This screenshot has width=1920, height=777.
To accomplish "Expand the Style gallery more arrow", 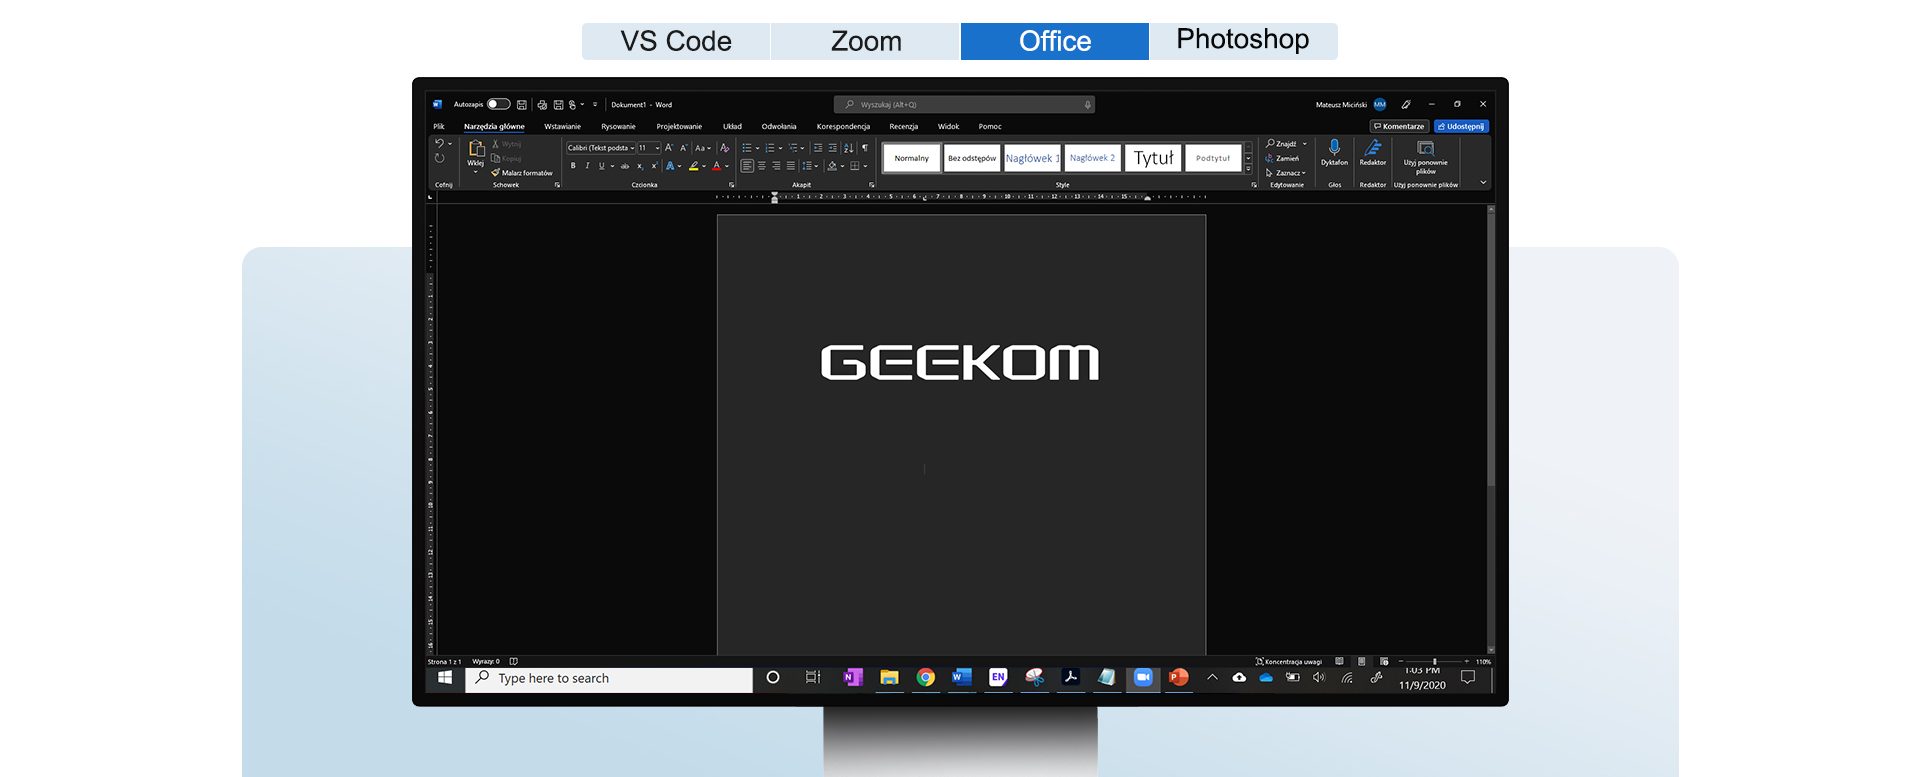I will tap(1248, 168).
